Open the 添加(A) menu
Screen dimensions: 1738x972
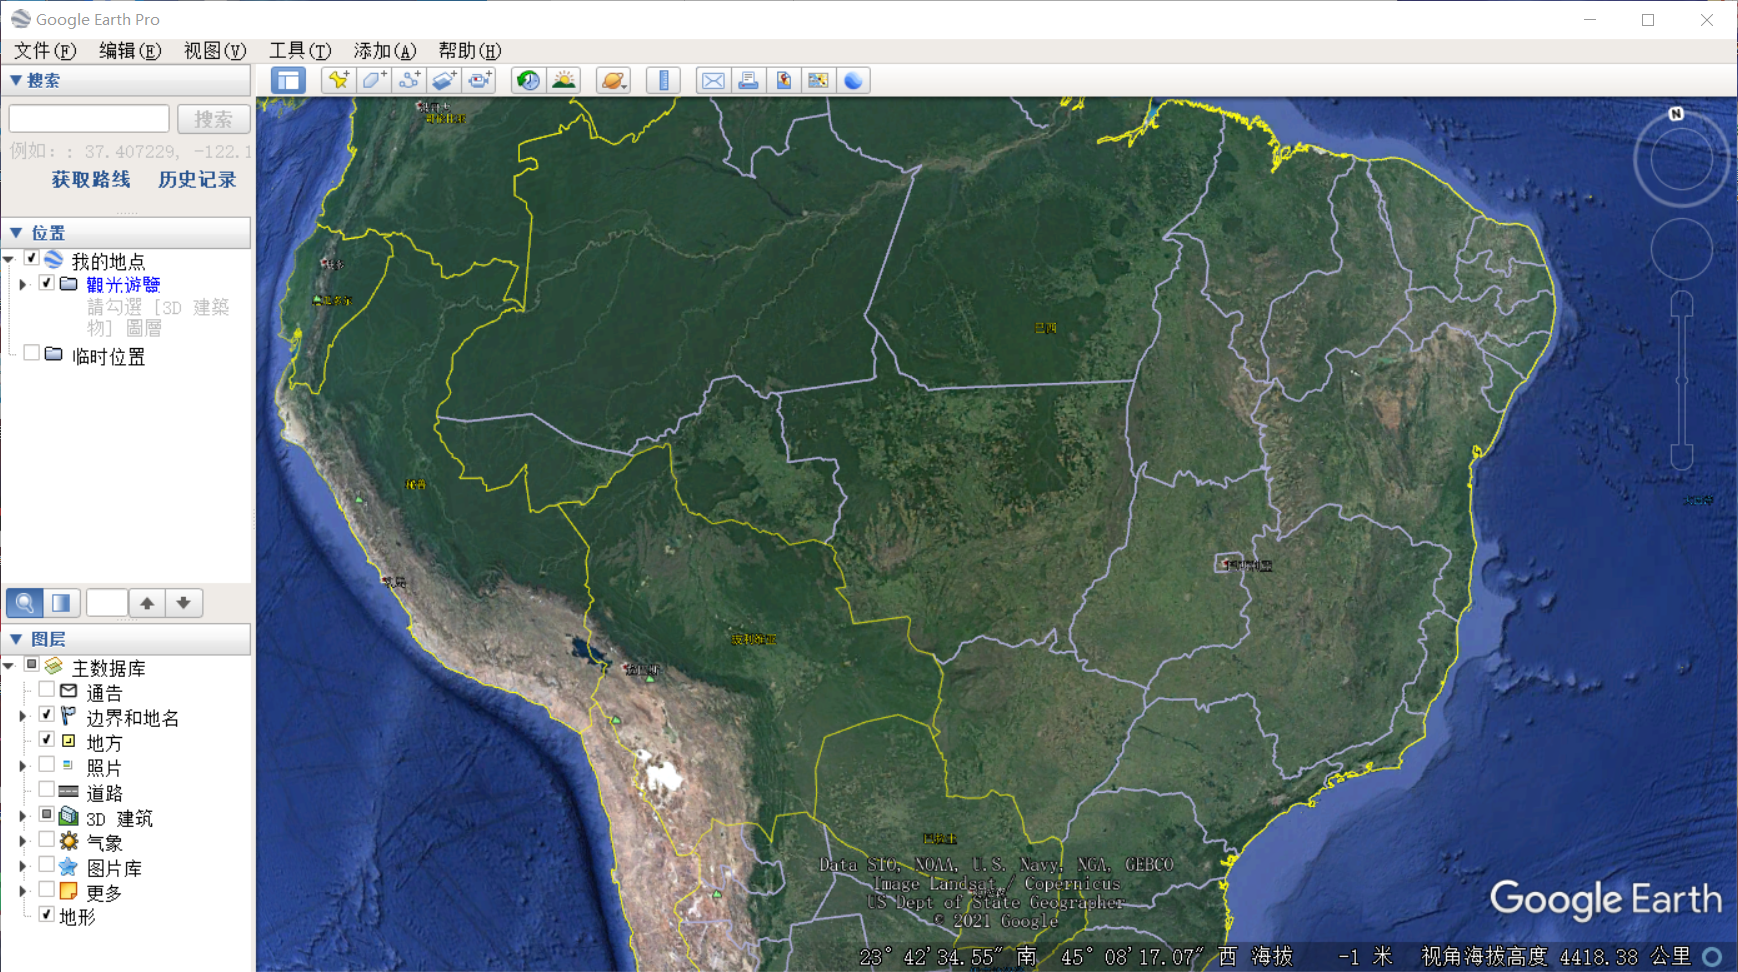(x=384, y=51)
